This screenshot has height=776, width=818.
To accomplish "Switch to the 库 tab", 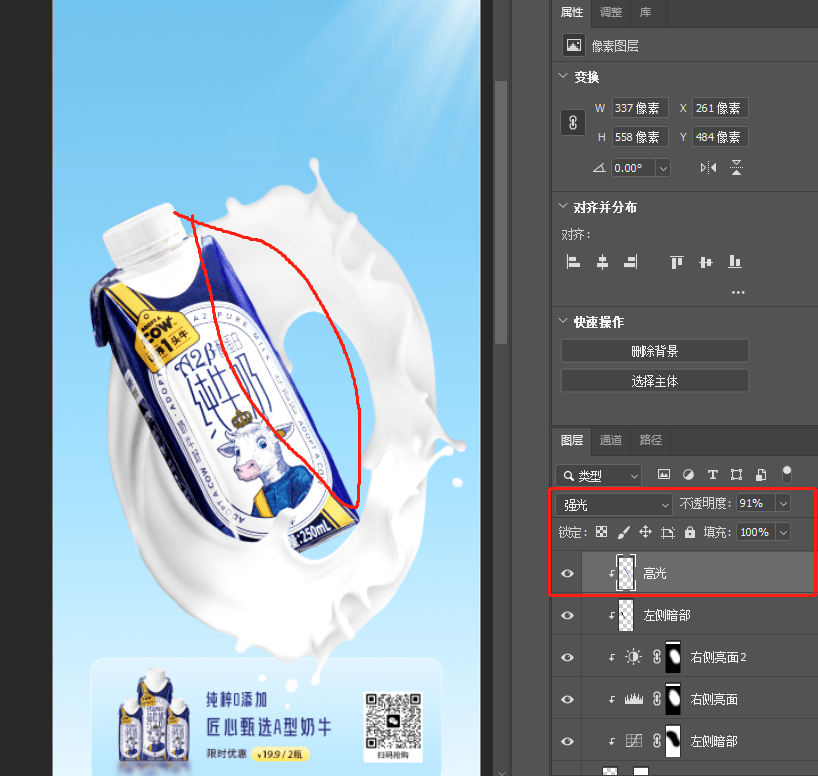I will tap(645, 12).
